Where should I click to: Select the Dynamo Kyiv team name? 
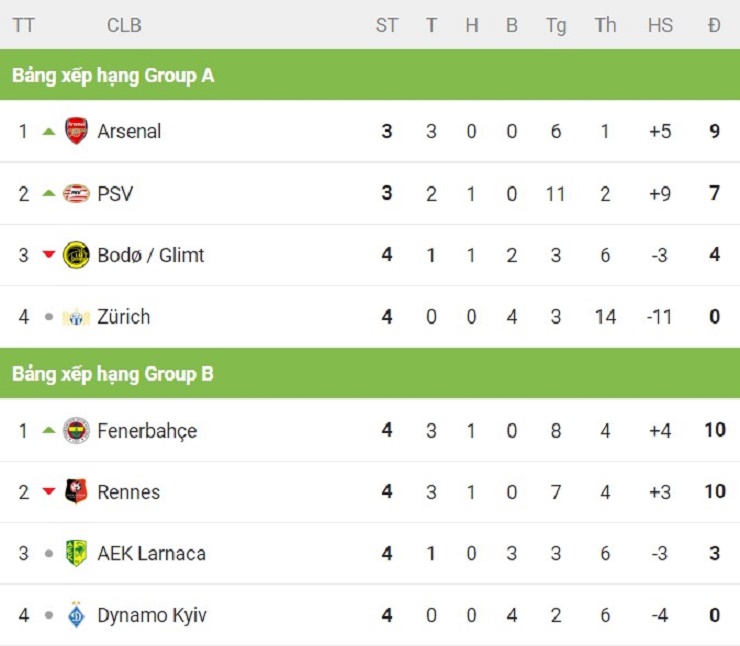pos(152,615)
